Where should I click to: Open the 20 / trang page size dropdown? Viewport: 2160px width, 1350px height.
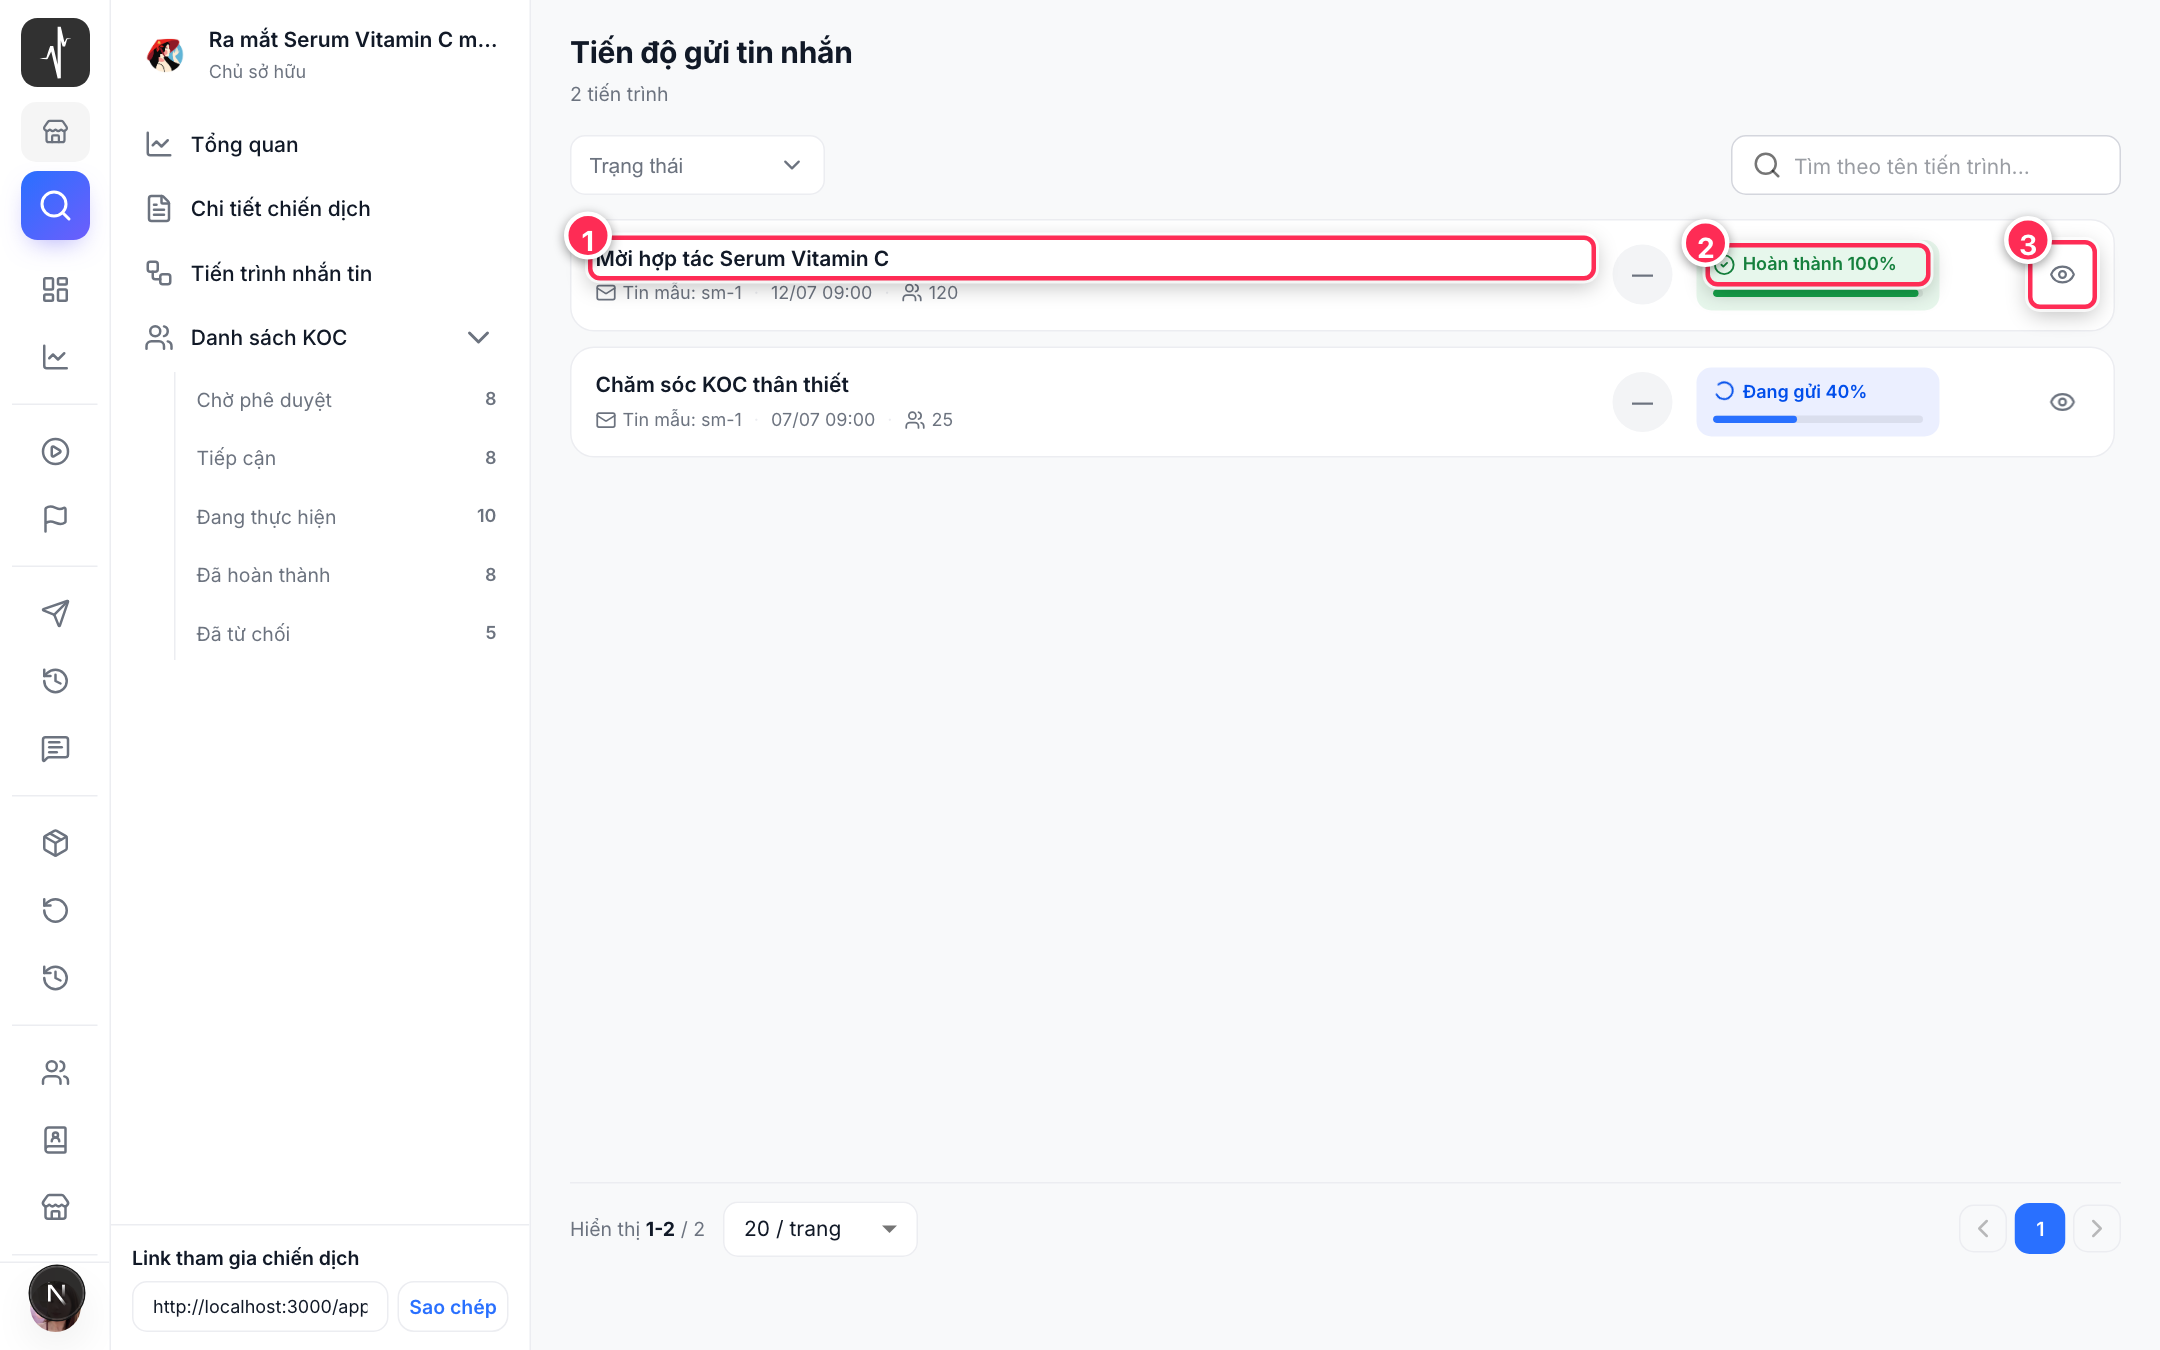click(820, 1229)
